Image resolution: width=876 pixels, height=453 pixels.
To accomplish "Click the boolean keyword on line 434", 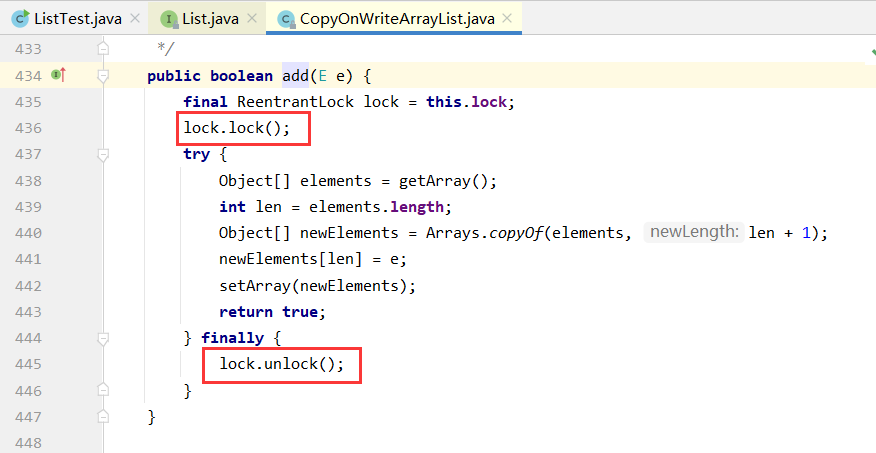I will [x=241, y=76].
